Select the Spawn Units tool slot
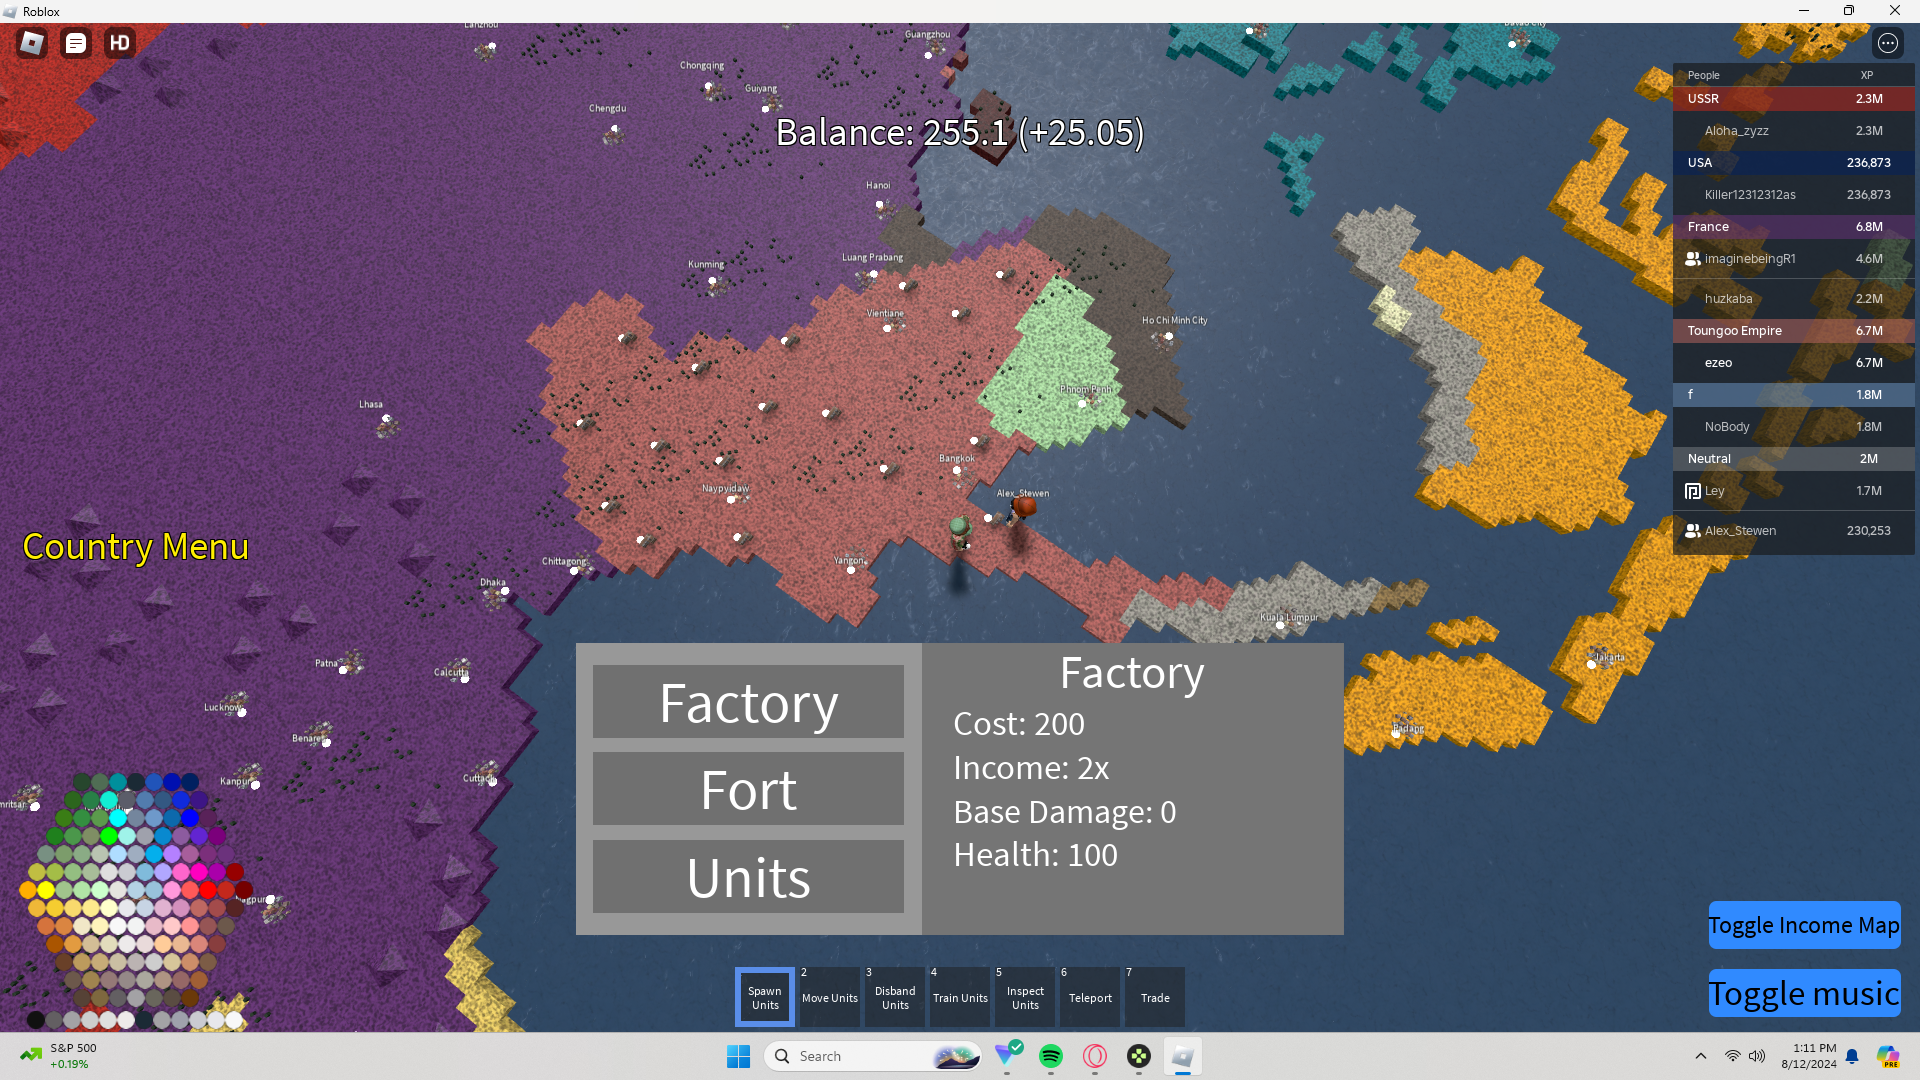Viewport: 1920px width, 1080px height. click(765, 997)
